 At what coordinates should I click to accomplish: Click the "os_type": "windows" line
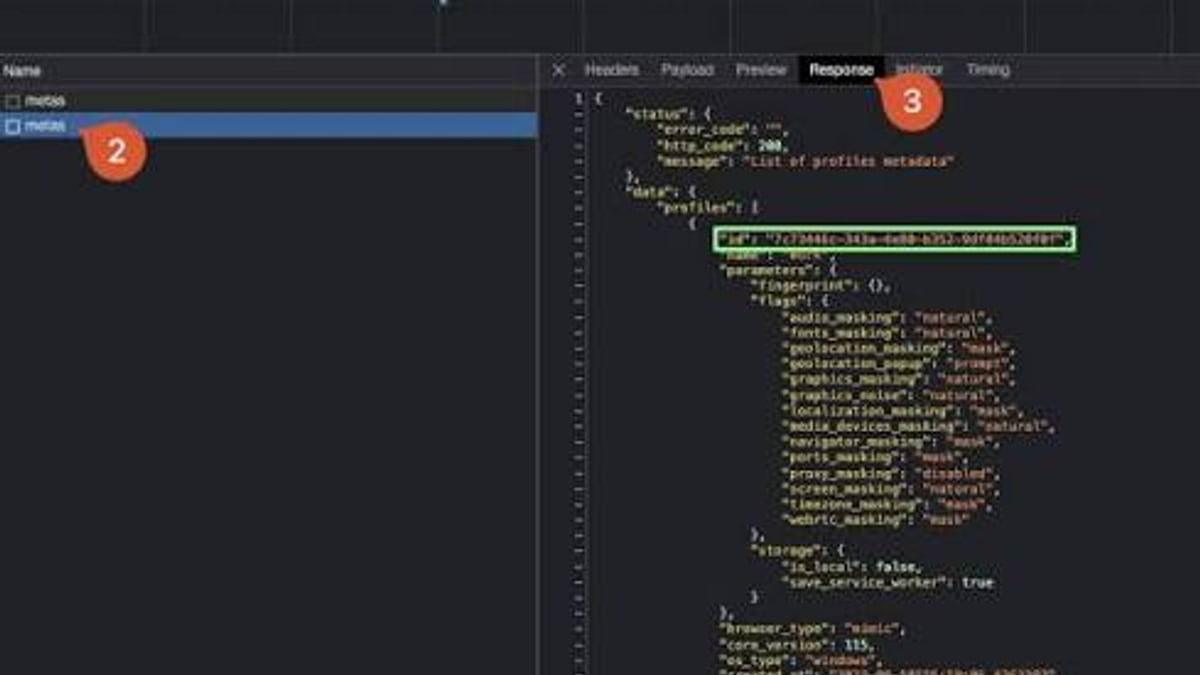pyautogui.click(x=799, y=661)
